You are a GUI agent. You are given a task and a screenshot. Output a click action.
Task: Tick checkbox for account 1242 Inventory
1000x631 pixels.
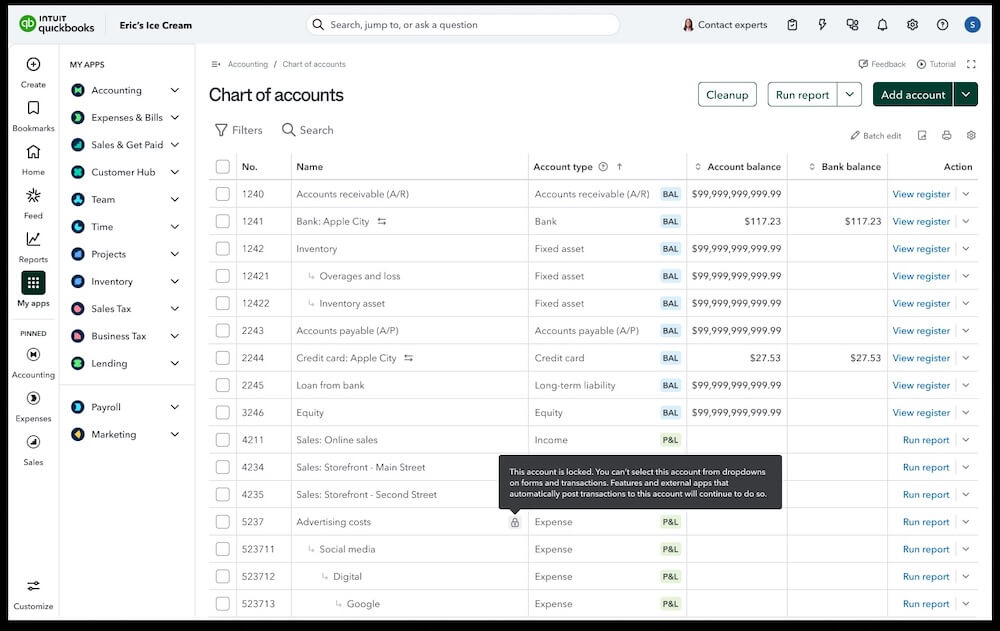pyautogui.click(x=223, y=249)
